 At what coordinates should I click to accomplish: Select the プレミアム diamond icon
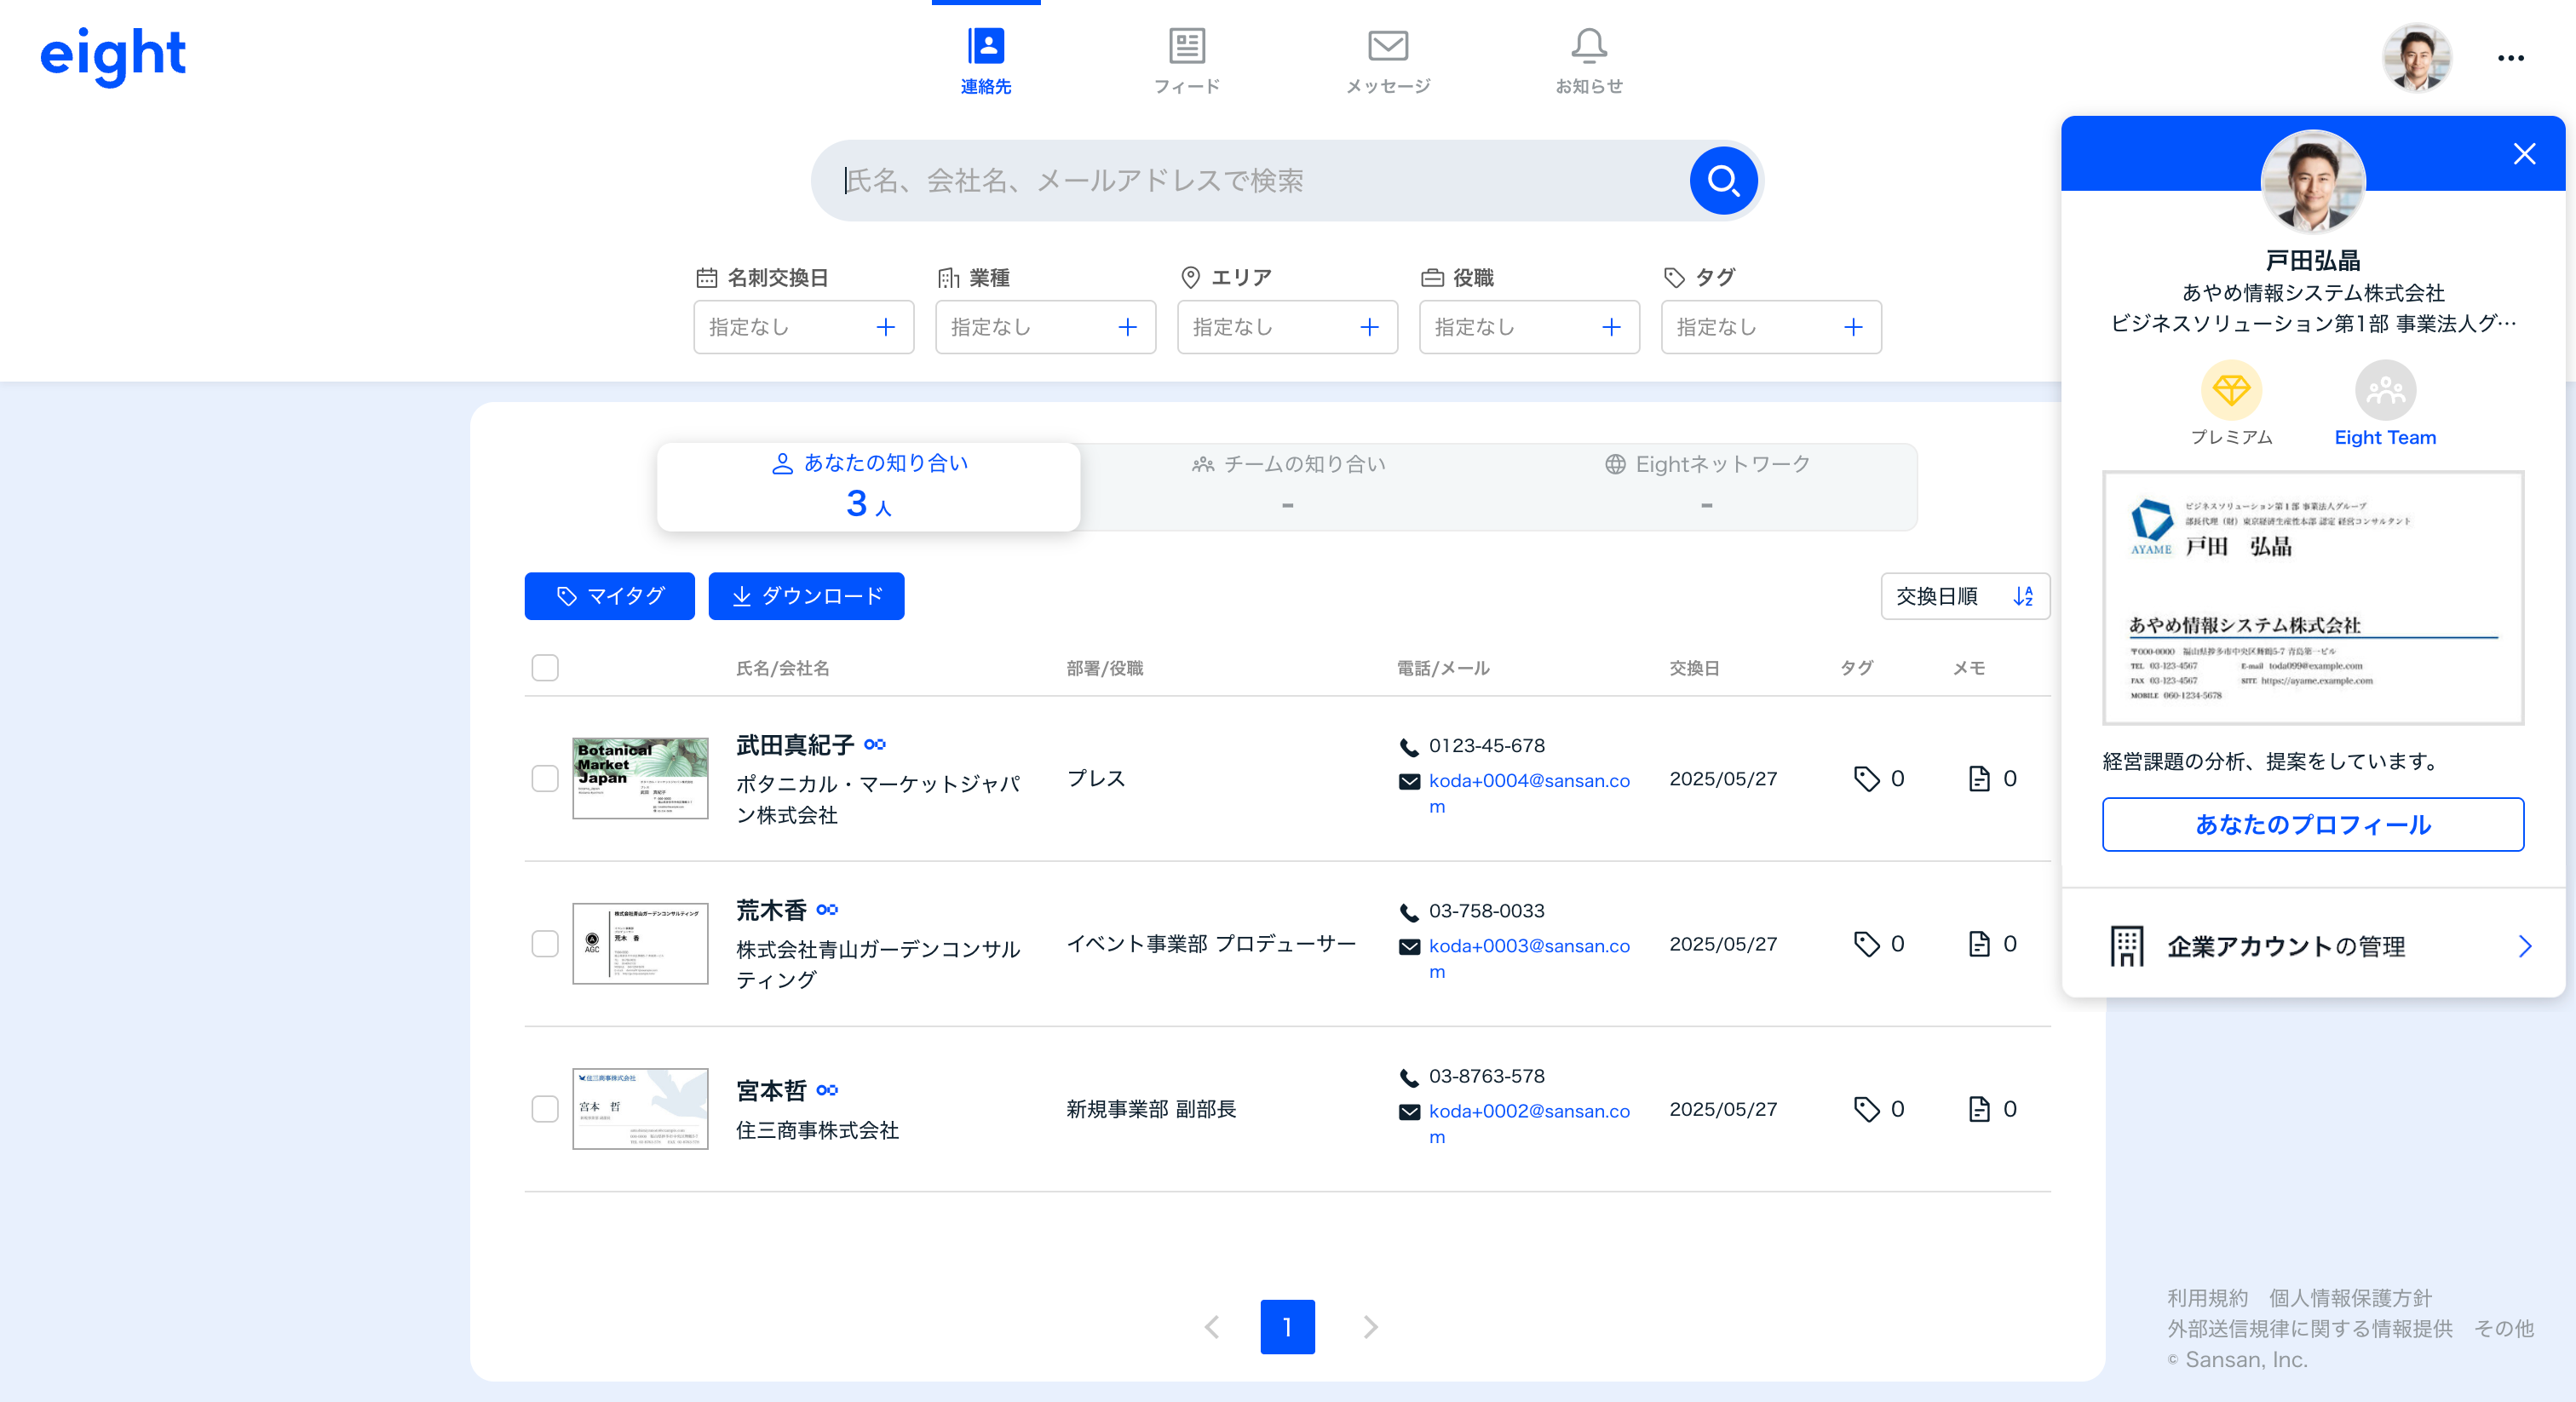click(x=2231, y=391)
